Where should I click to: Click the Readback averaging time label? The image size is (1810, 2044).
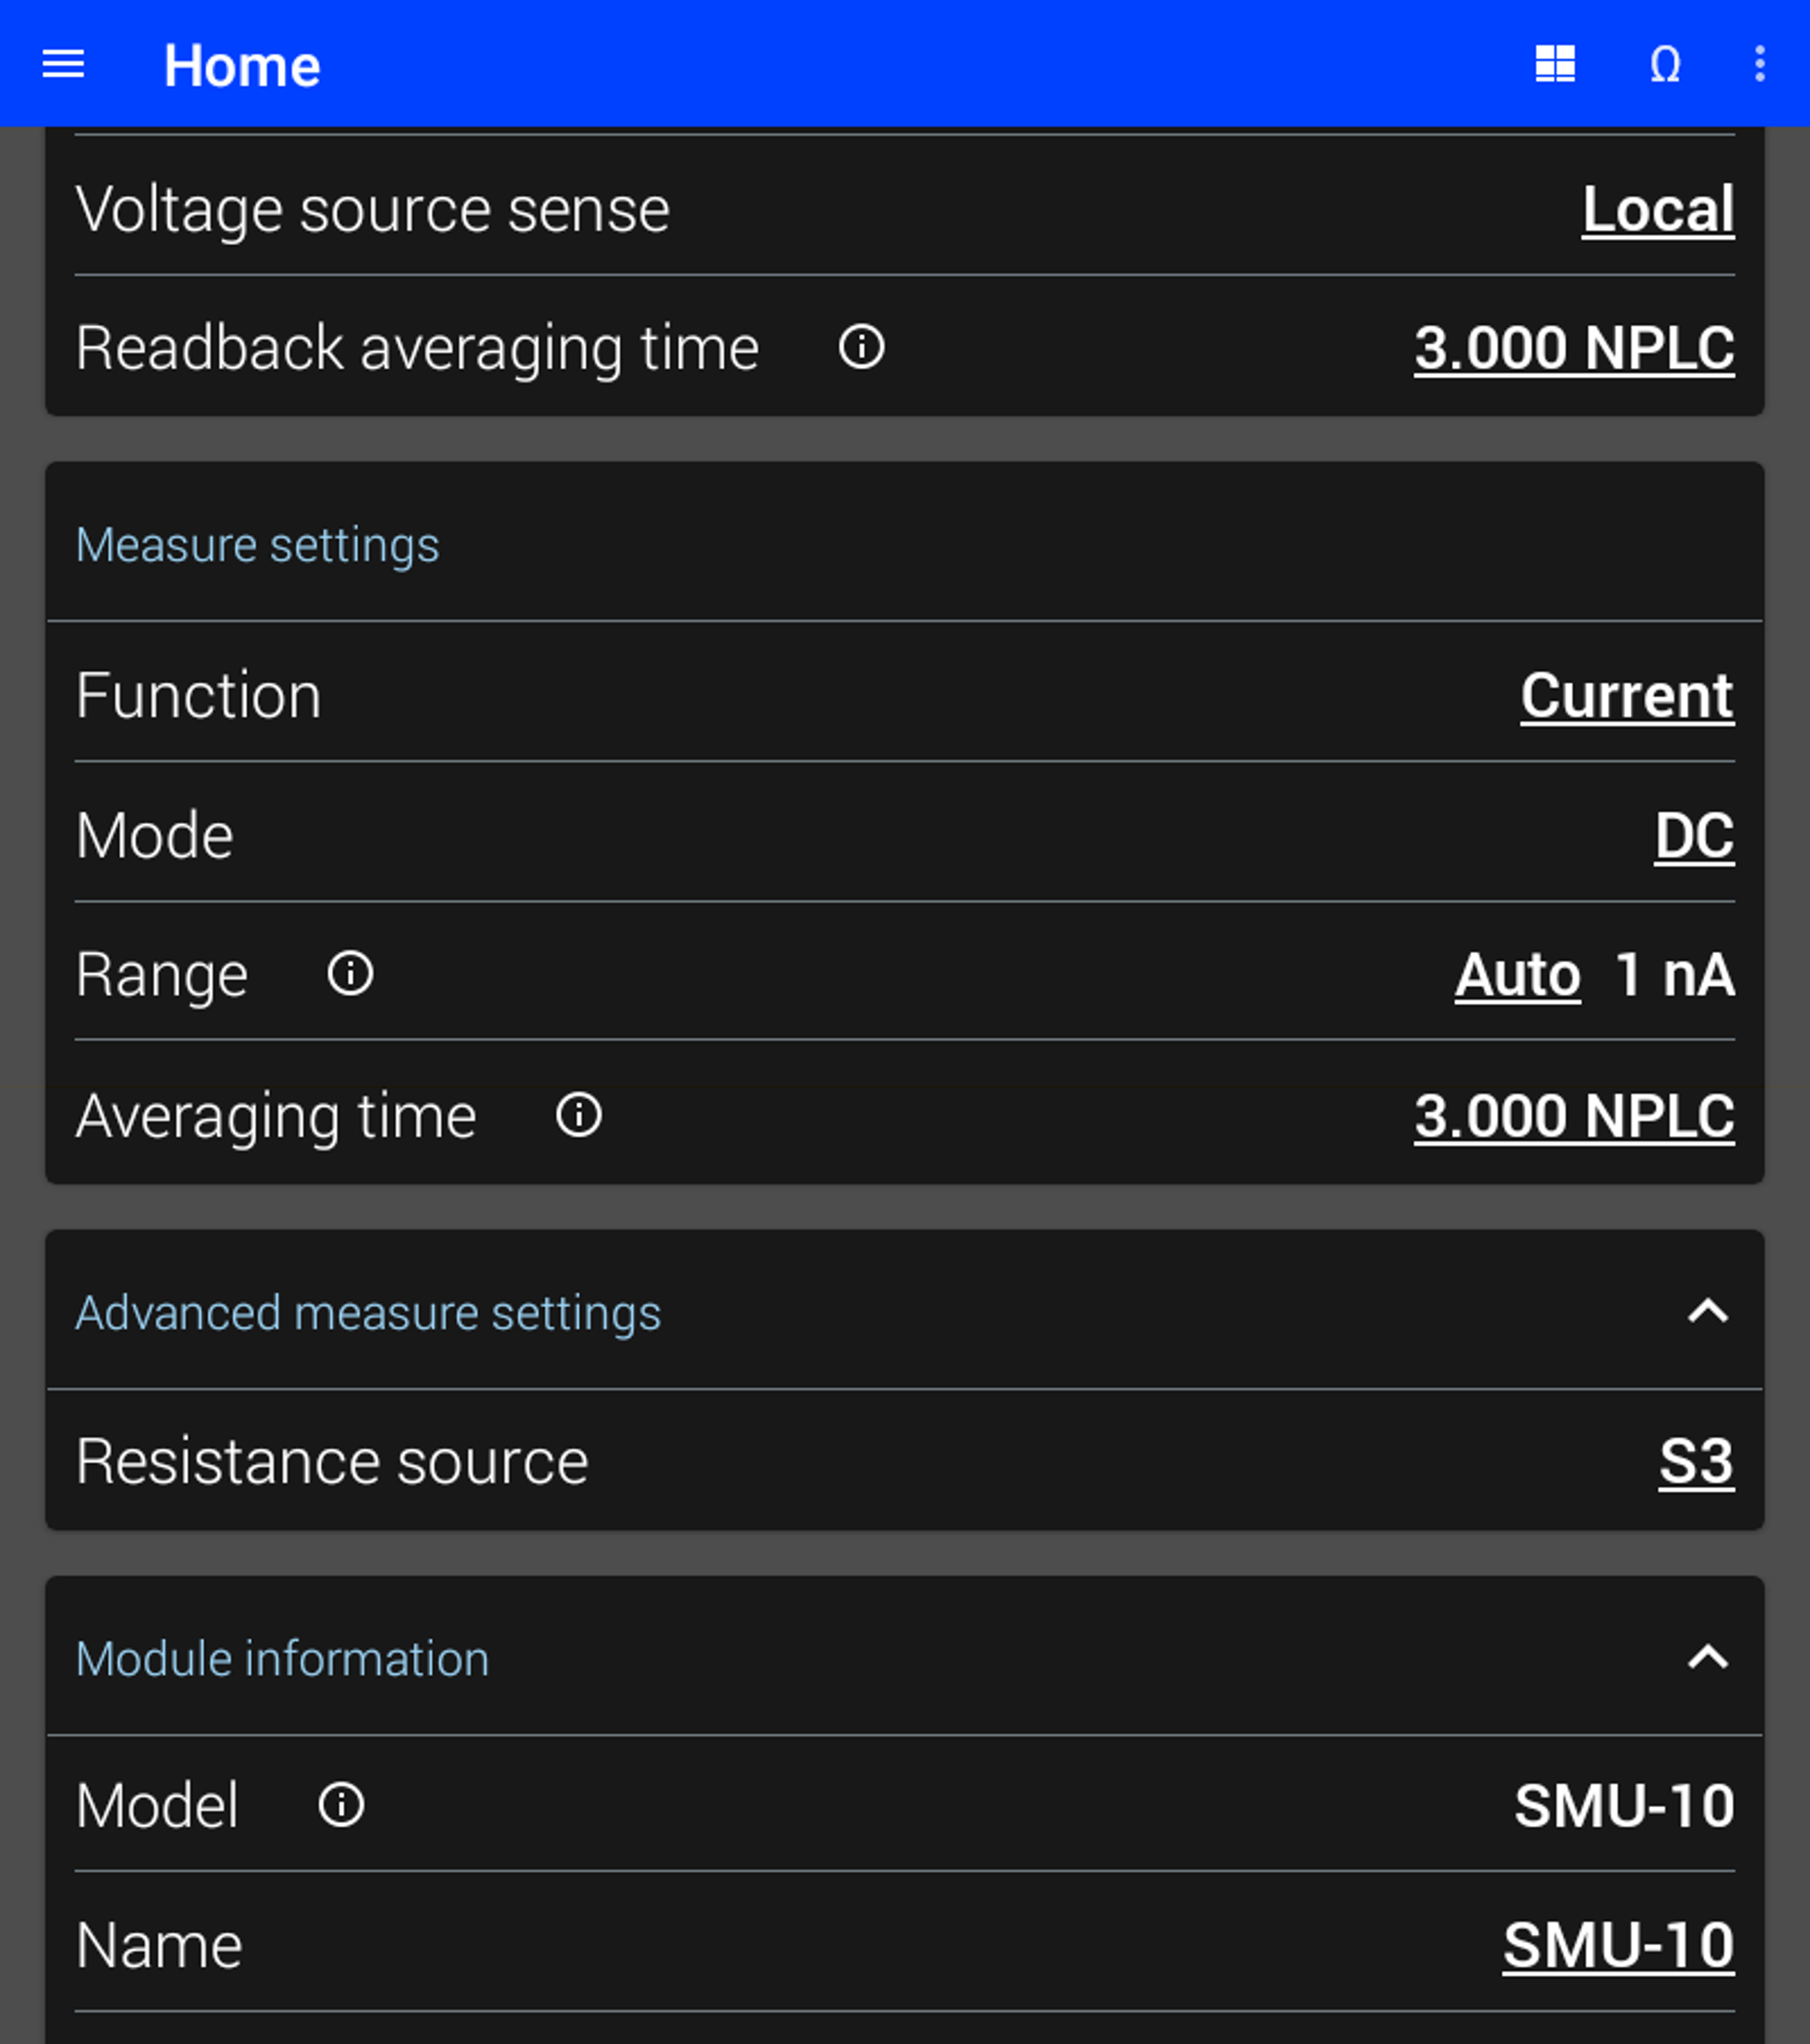click(x=418, y=350)
